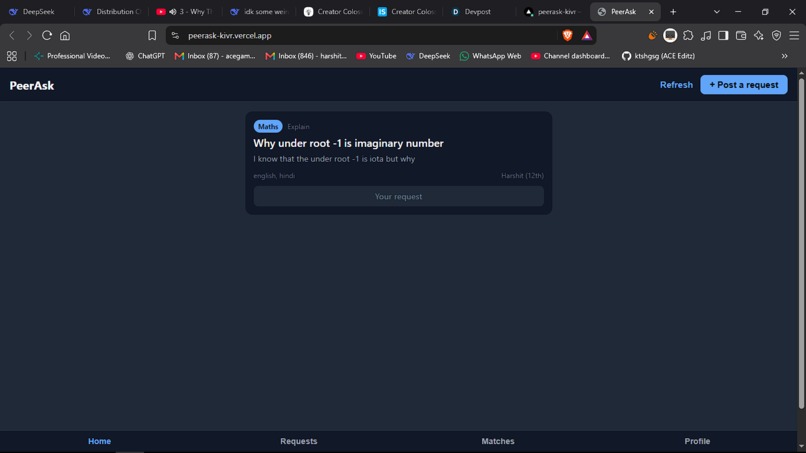Image resolution: width=806 pixels, height=453 pixels.
Task: Go back with the browser back arrow
Action: [x=12, y=35]
